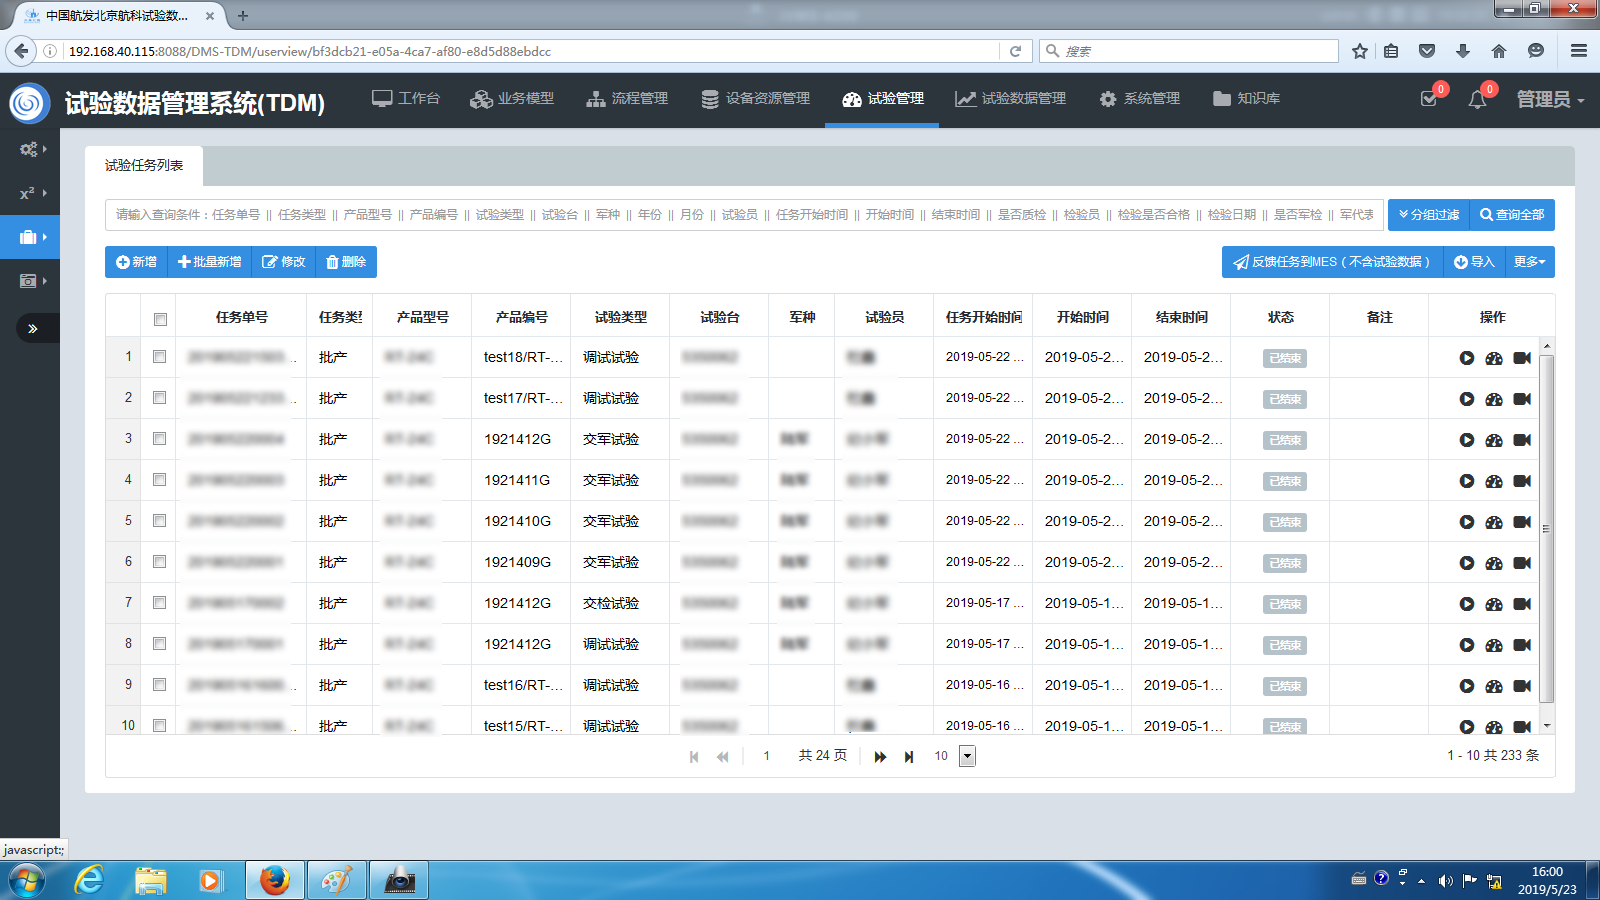Open the file explorer taskbar icon
The width and height of the screenshot is (1600, 900).
coord(151,880)
